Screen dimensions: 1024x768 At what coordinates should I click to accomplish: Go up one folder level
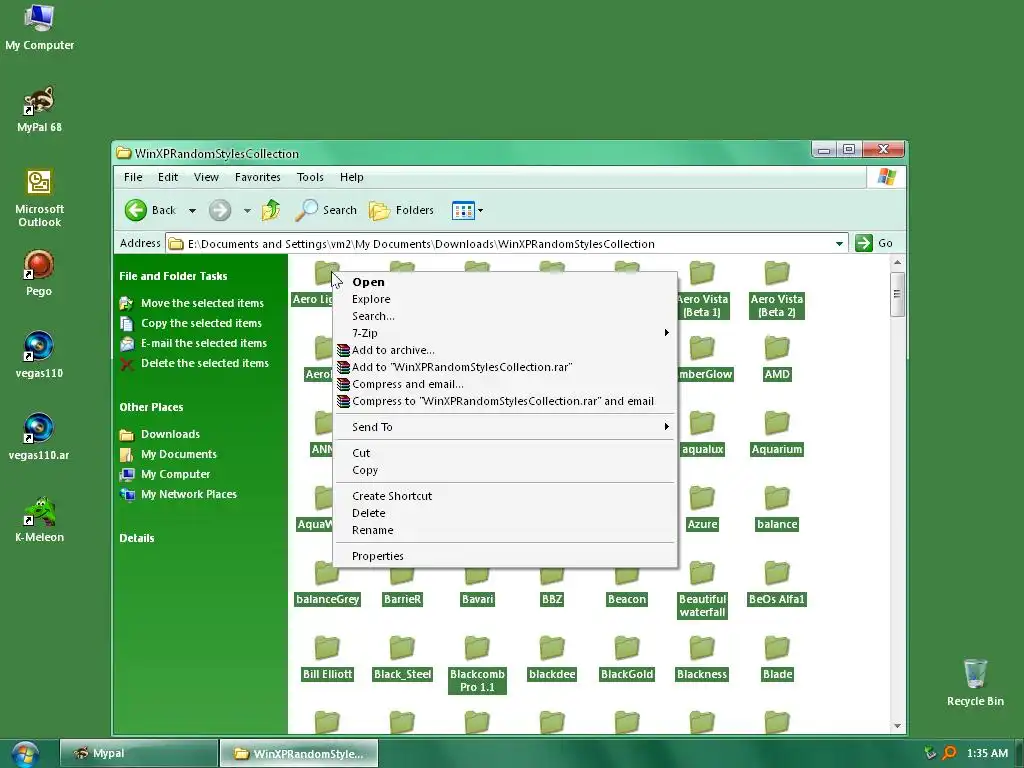(270, 210)
